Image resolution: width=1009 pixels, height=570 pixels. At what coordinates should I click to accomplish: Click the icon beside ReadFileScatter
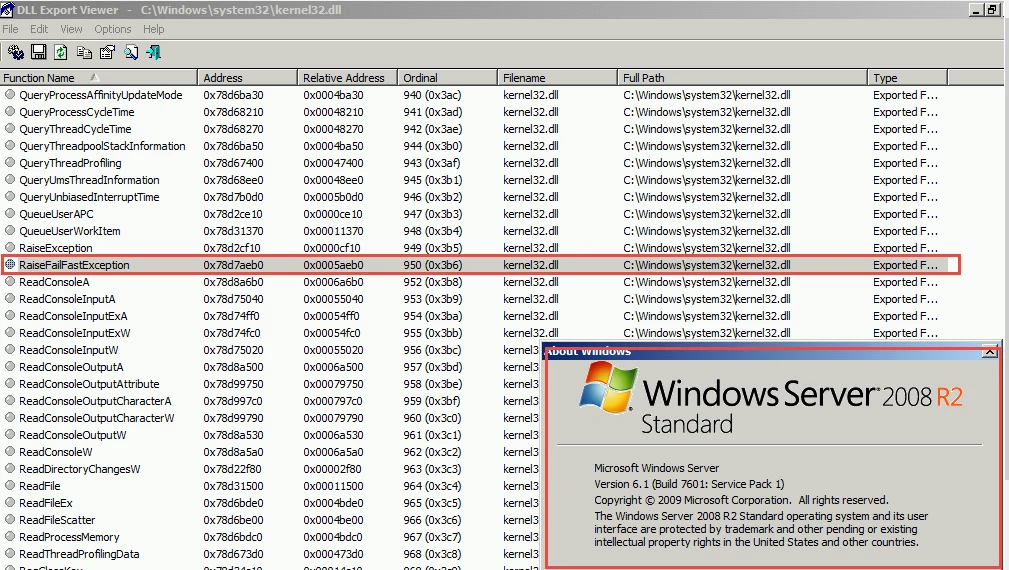(10, 520)
